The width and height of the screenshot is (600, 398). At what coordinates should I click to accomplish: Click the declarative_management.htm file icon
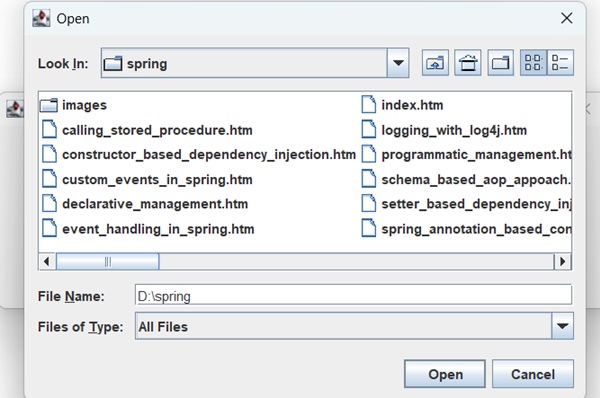tap(49, 203)
